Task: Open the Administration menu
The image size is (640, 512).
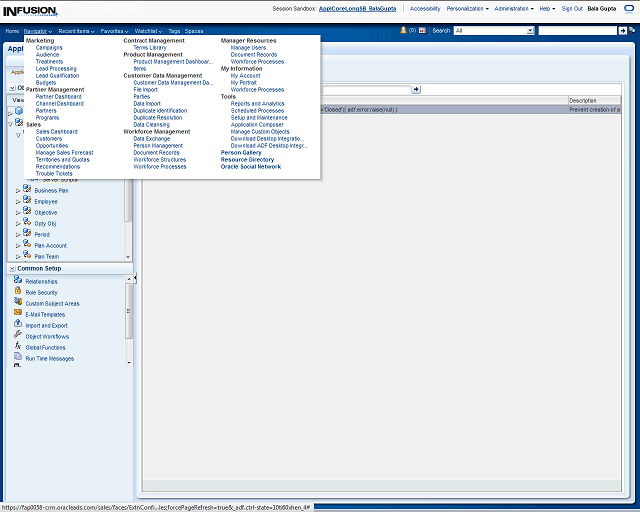Action: 513,8
